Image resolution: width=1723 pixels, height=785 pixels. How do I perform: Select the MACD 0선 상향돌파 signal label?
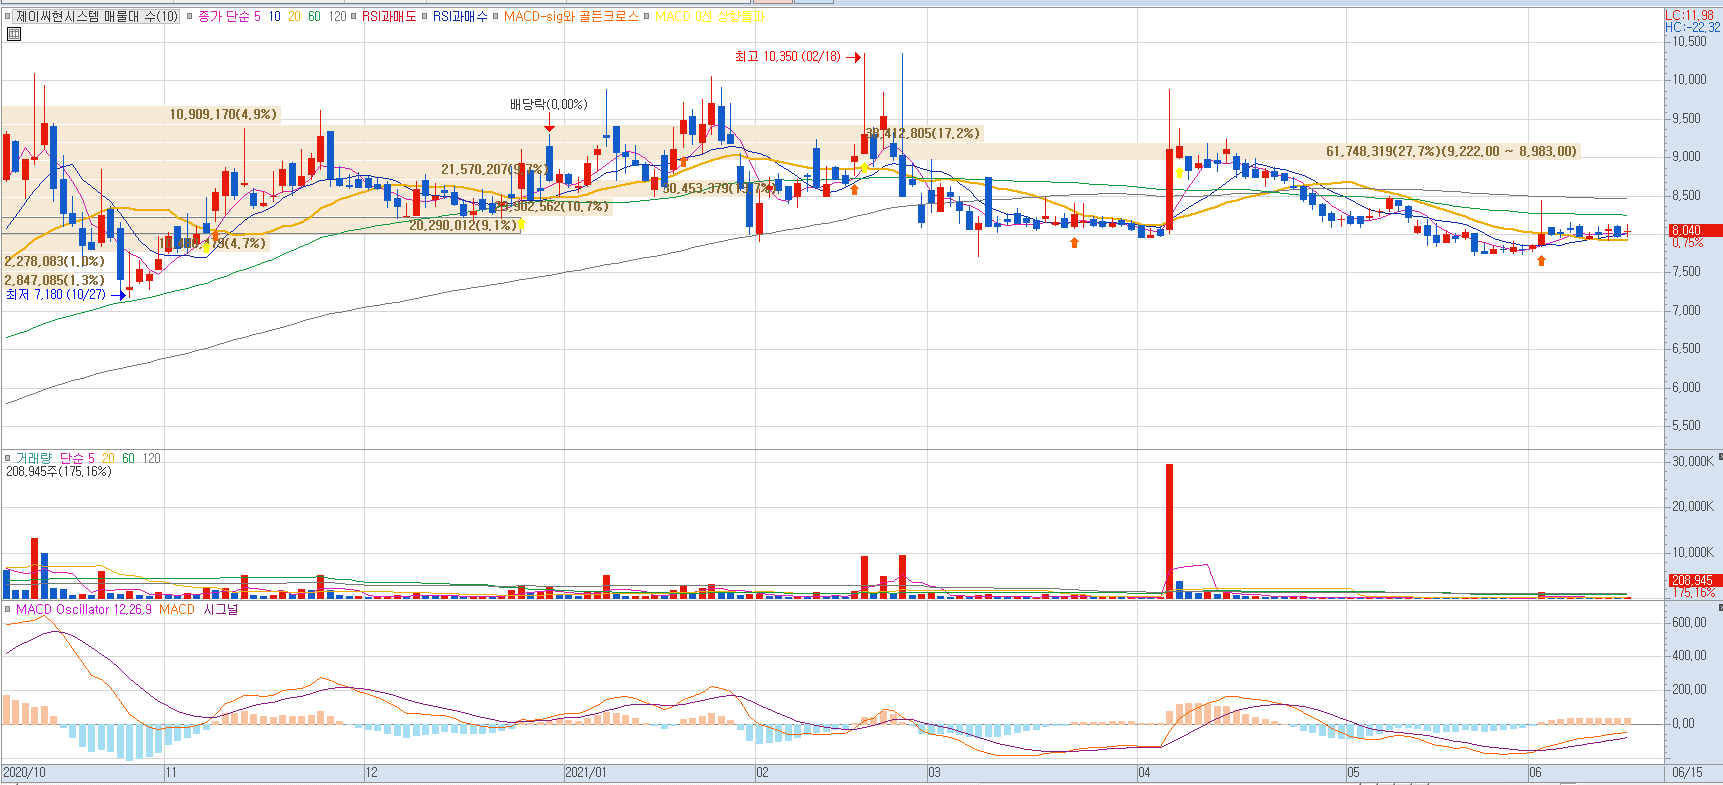pos(710,16)
